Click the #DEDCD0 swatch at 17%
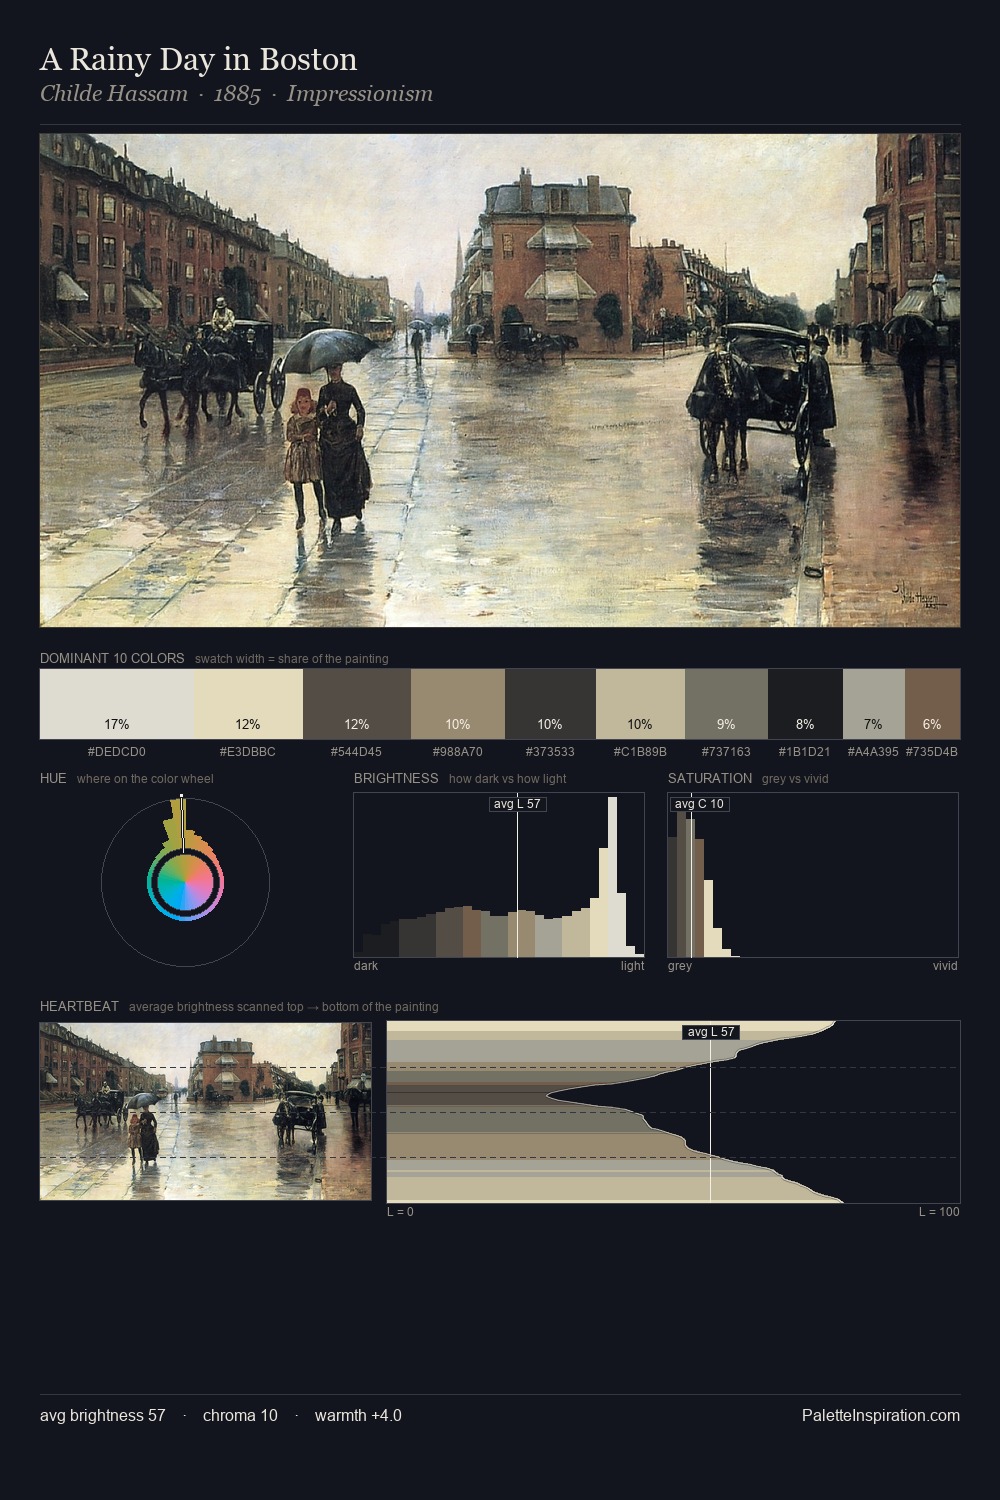The height and width of the screenshot is (1500, 1000). click(x=117, y=704)
